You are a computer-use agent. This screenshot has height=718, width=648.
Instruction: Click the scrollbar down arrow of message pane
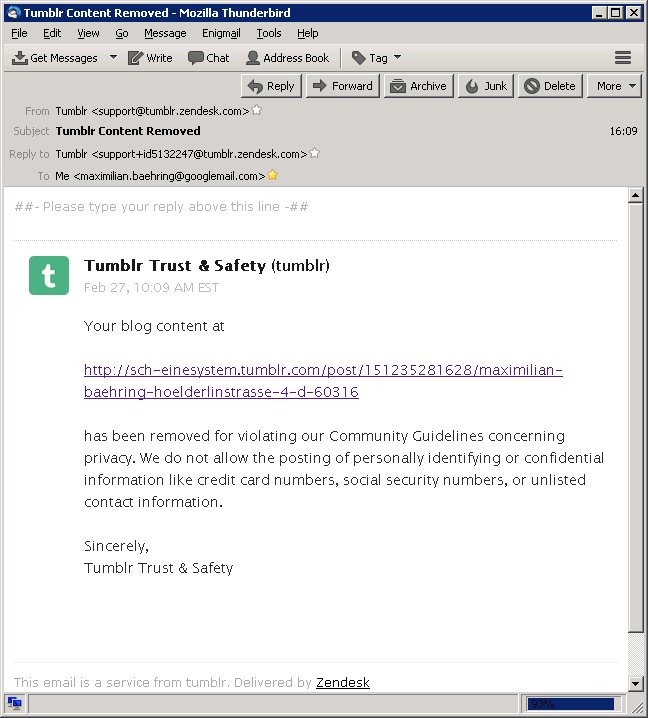[x=635, y=684]
